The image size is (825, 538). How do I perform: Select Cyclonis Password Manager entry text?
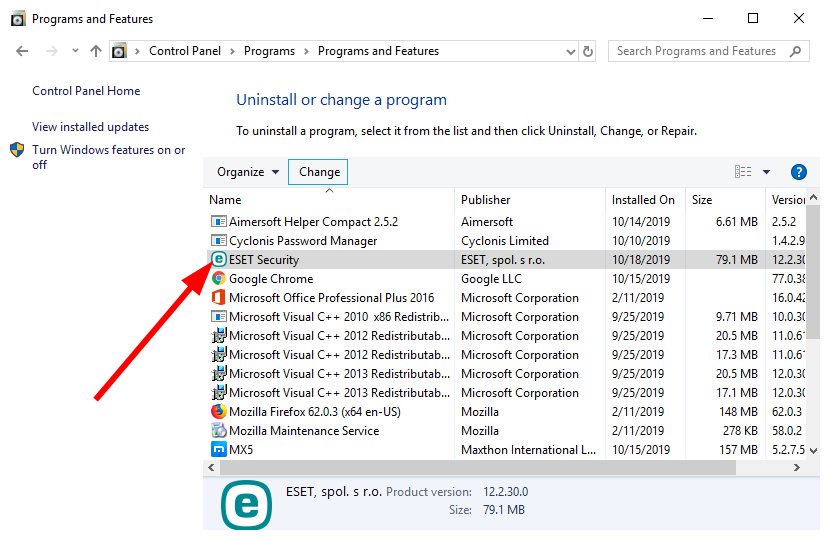[303, 241]
